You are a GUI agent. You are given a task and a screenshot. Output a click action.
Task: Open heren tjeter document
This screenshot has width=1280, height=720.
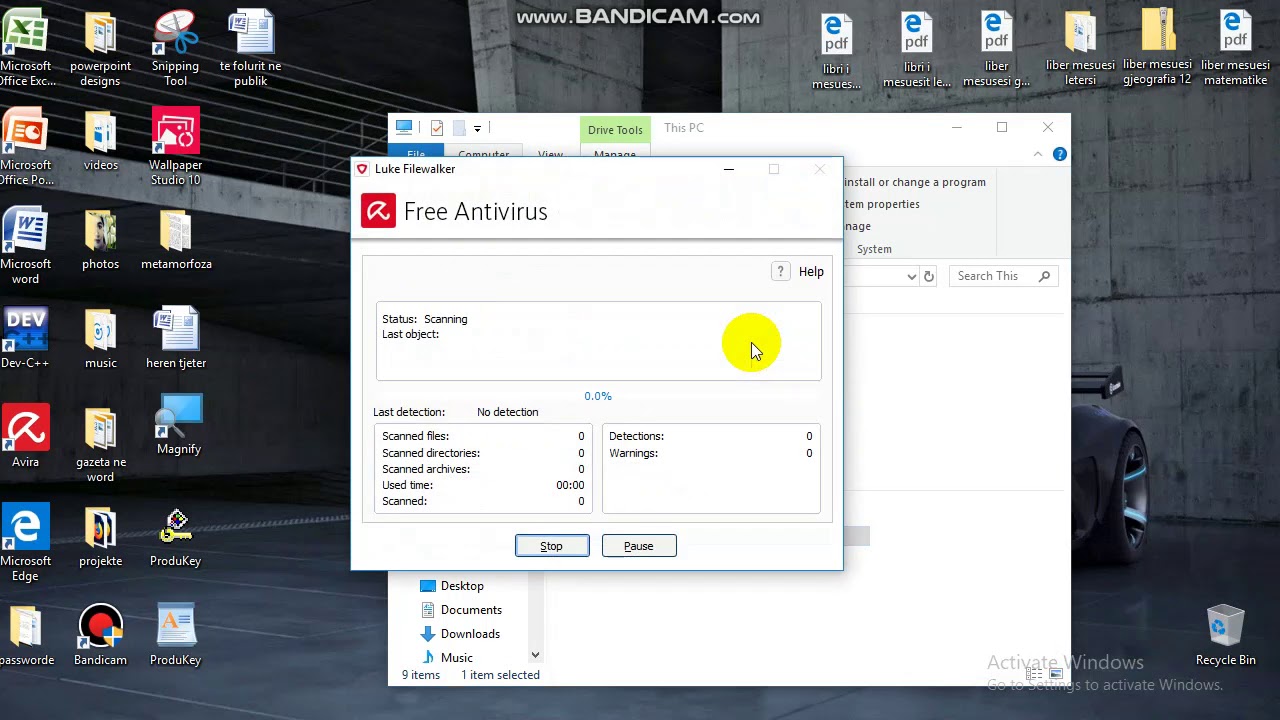[x=176, y=339]
